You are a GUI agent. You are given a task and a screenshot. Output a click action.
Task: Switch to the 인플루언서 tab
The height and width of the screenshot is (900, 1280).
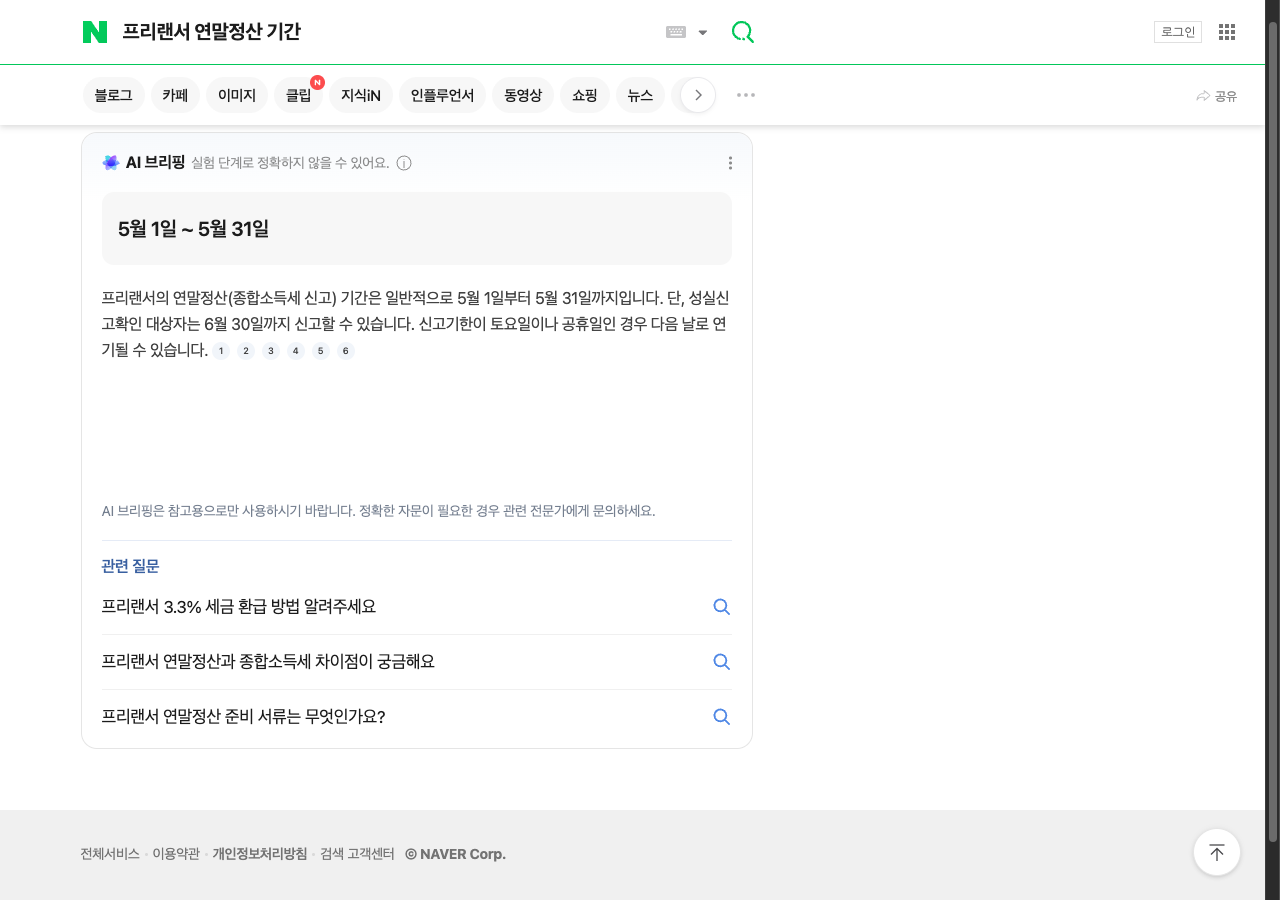pos(442,95)
